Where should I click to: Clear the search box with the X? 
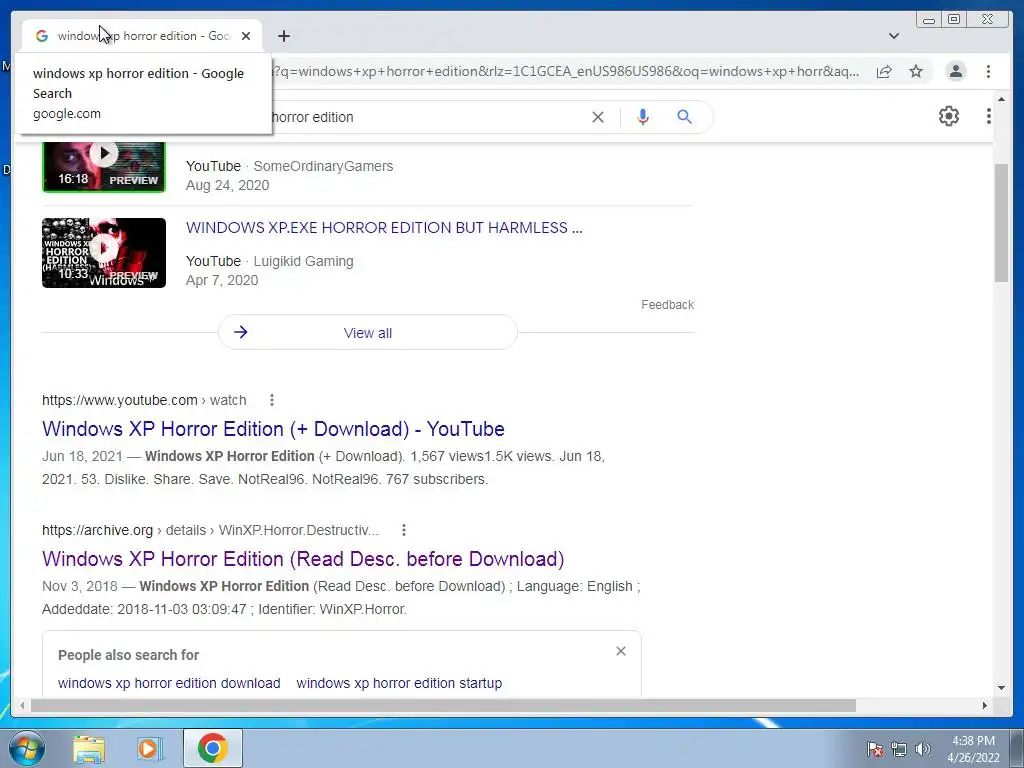598,117
